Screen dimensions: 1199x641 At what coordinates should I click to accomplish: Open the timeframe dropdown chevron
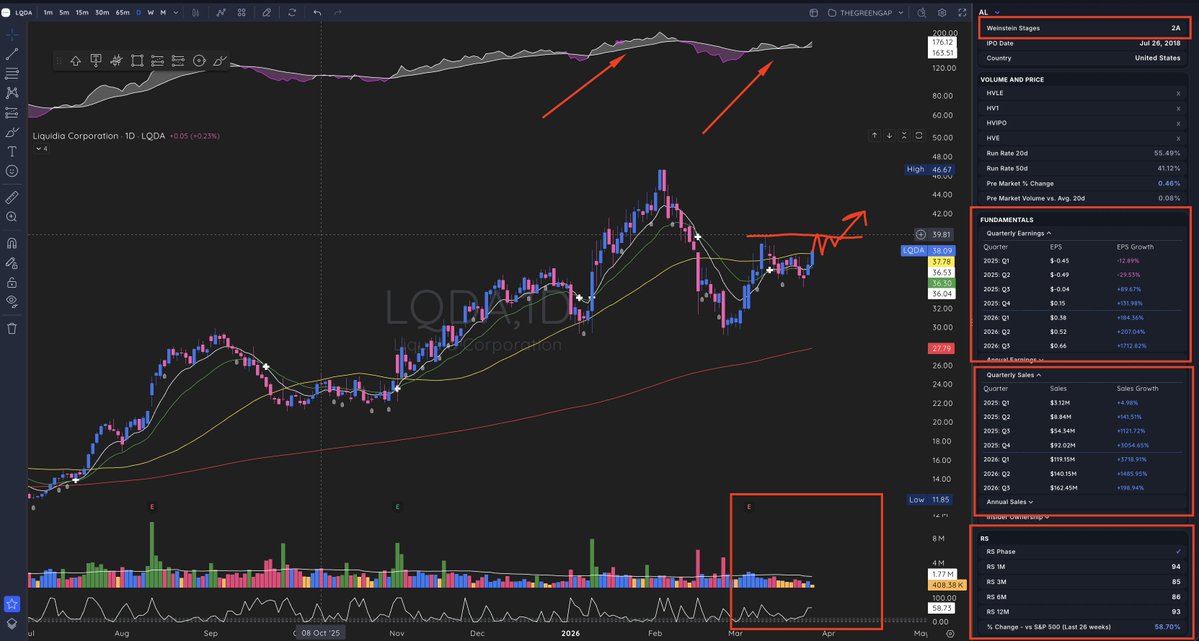click(x=176, y=13)
